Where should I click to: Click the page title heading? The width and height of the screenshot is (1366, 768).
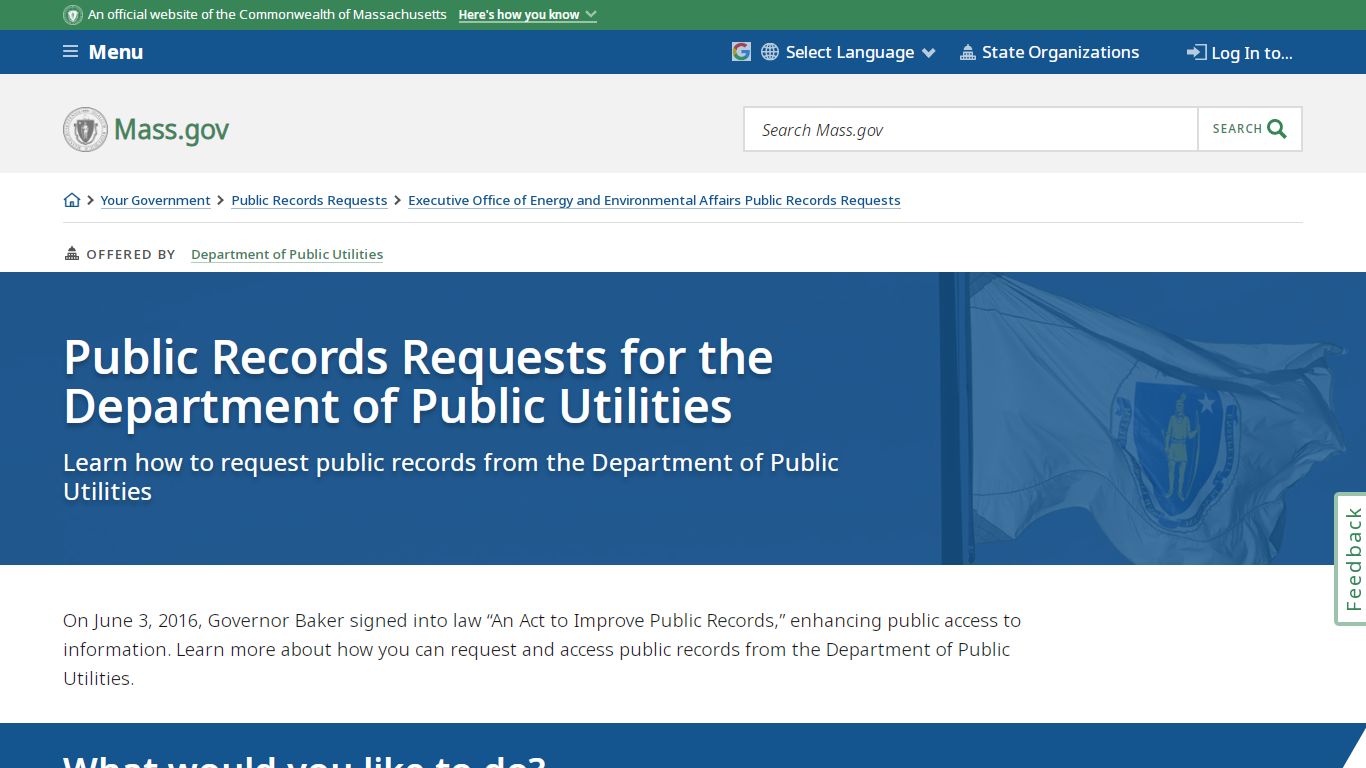tap(418, 382)
